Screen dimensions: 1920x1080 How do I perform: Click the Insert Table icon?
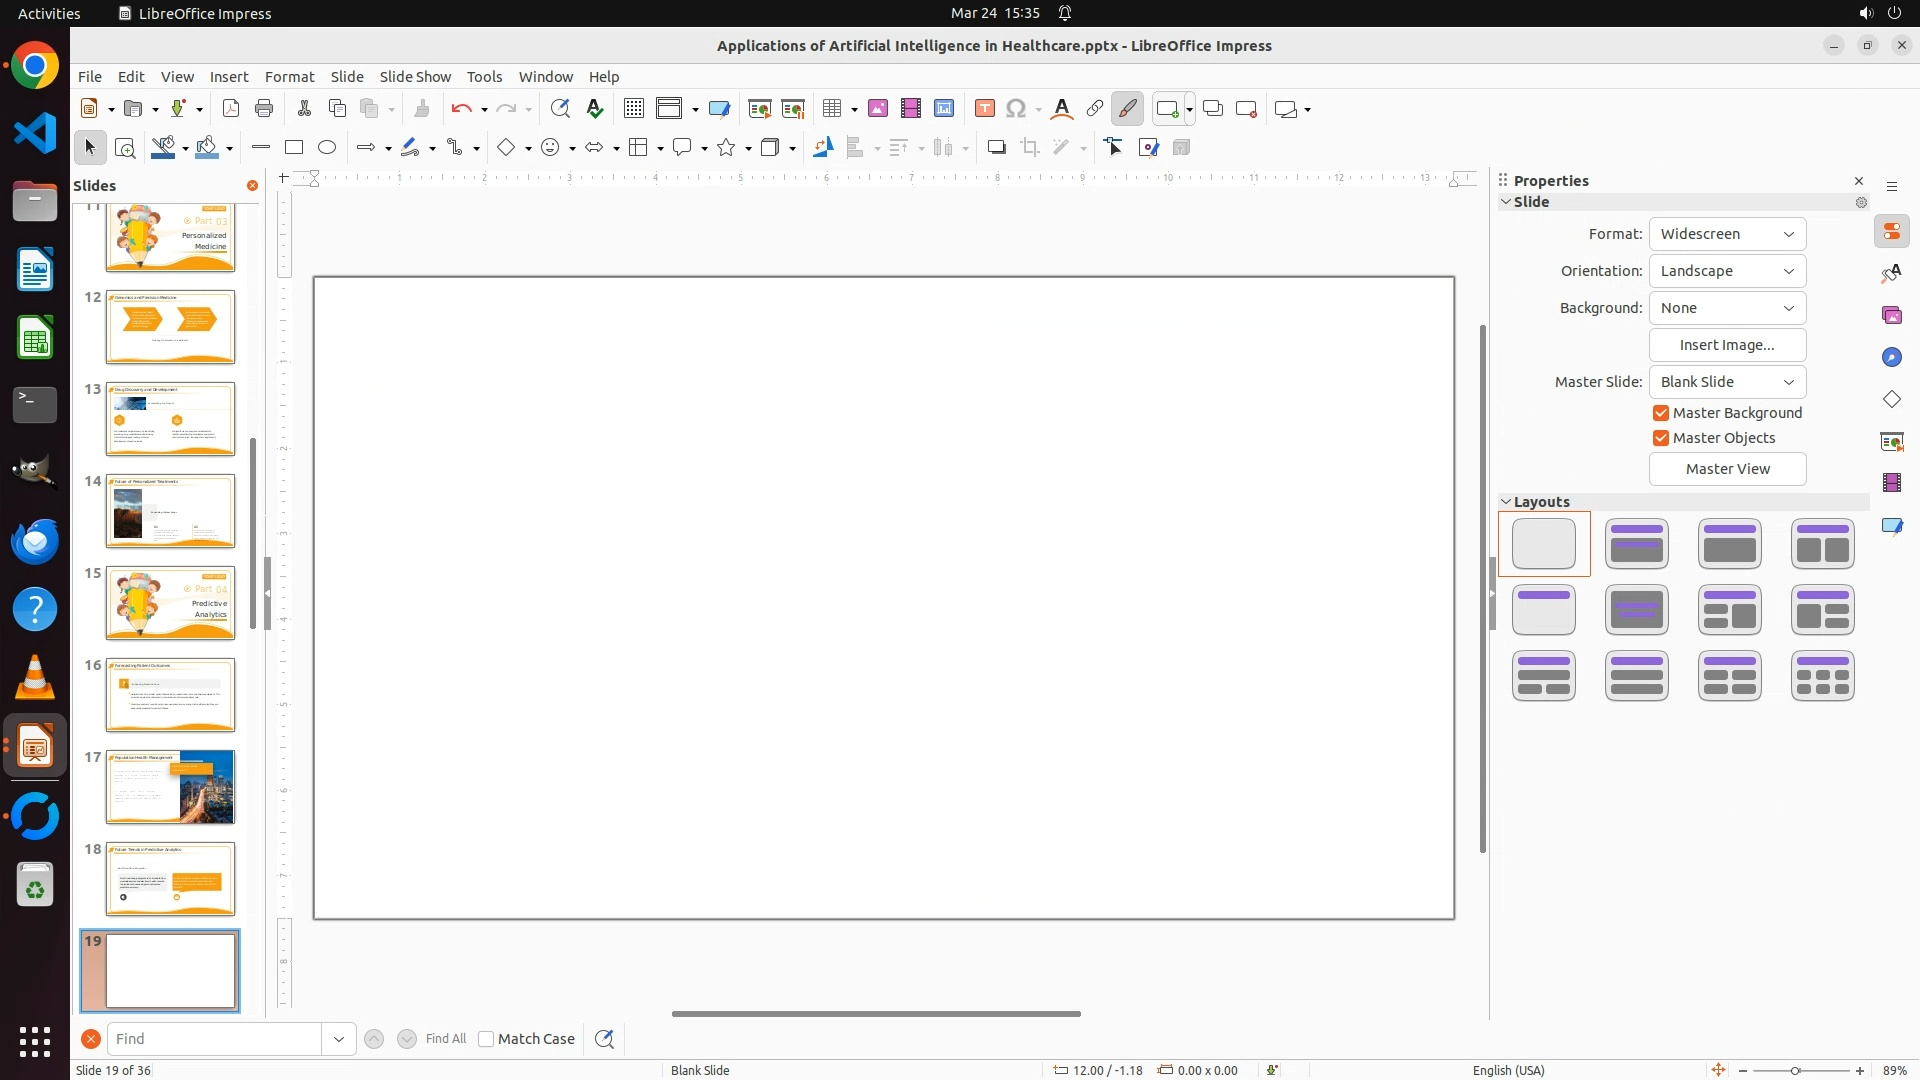pyautogui.click(x=831, y=109)
